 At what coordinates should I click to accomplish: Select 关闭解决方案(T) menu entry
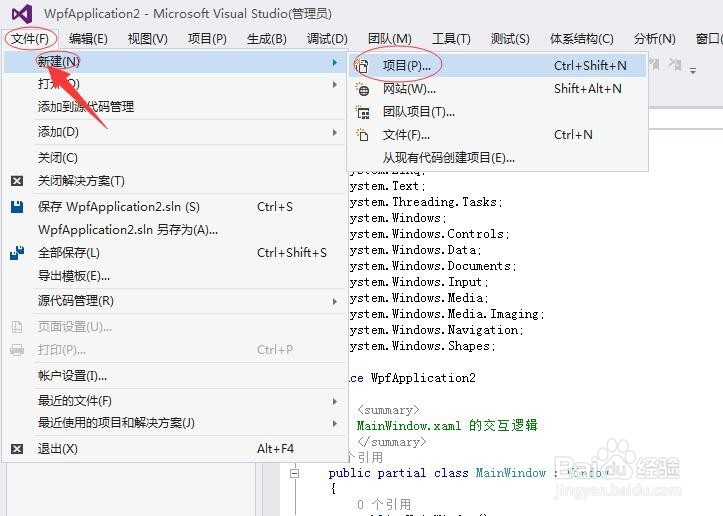coord(174,181)
